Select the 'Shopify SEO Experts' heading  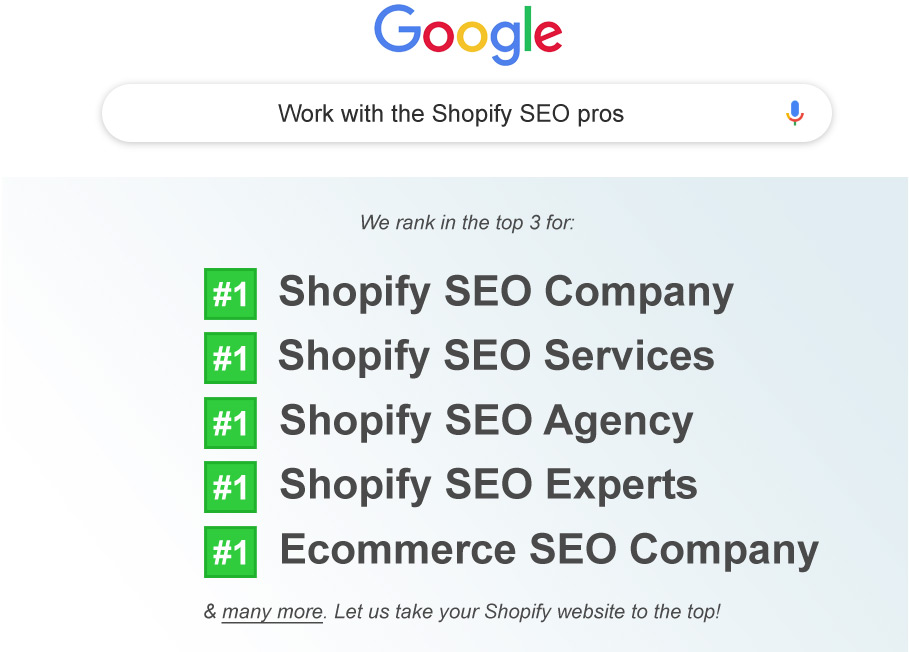pos(489,485)
